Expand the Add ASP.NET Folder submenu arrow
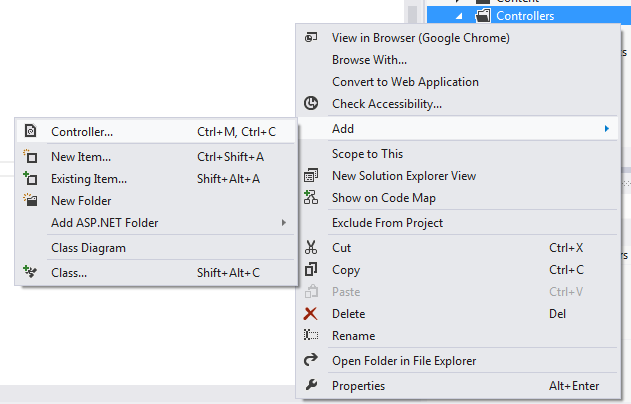The image size is (631, 404). 284,223
